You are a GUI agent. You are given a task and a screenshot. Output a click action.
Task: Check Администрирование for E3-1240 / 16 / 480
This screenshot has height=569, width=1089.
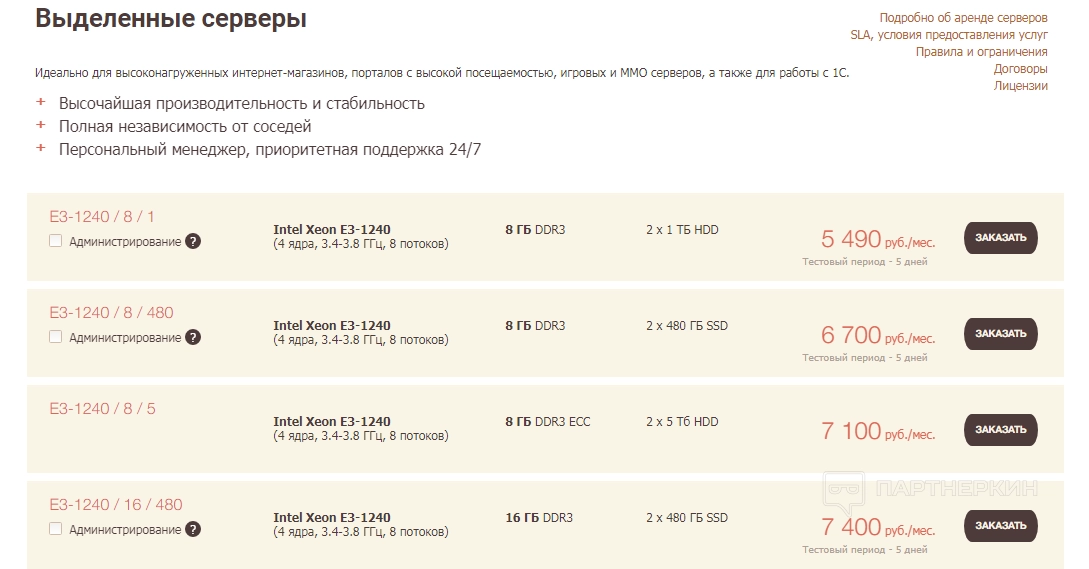pos(56,529)
